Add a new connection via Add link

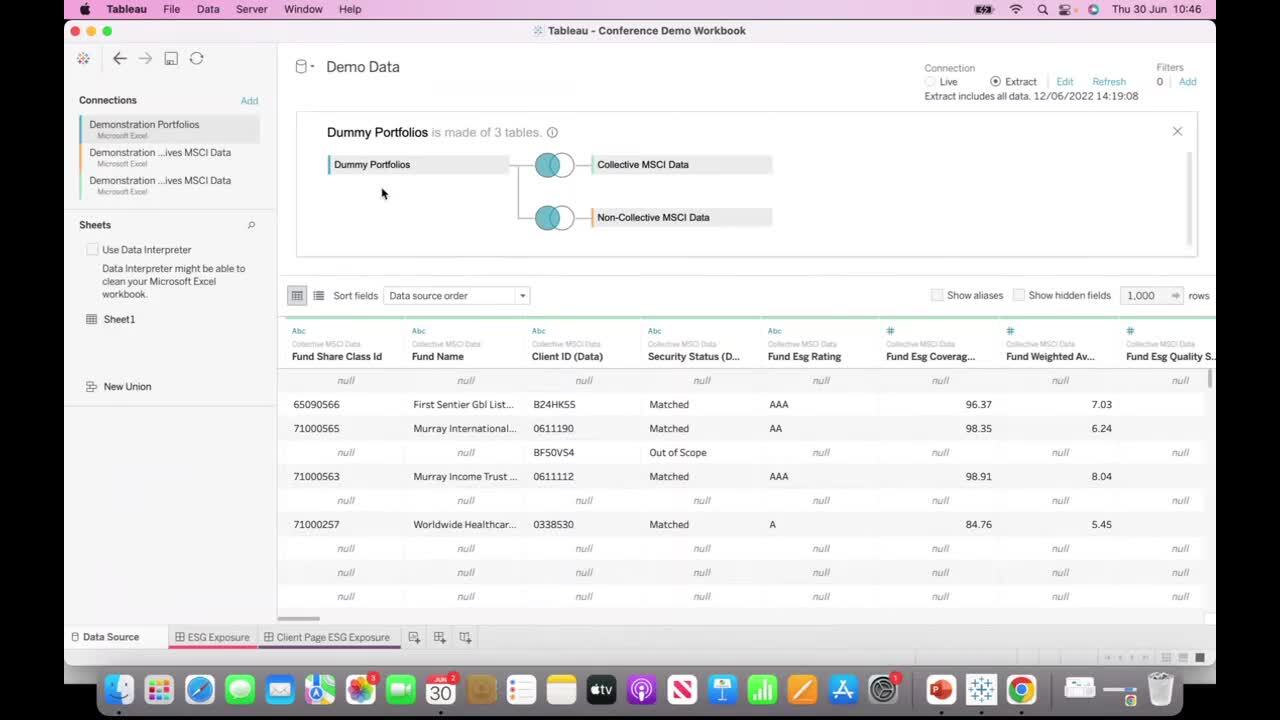(249, 101)
